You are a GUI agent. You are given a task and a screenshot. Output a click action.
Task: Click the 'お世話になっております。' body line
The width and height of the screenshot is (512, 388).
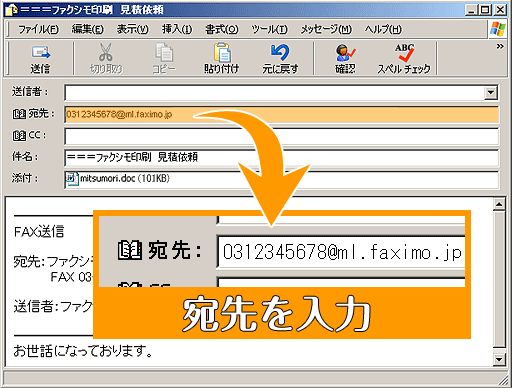83,351
